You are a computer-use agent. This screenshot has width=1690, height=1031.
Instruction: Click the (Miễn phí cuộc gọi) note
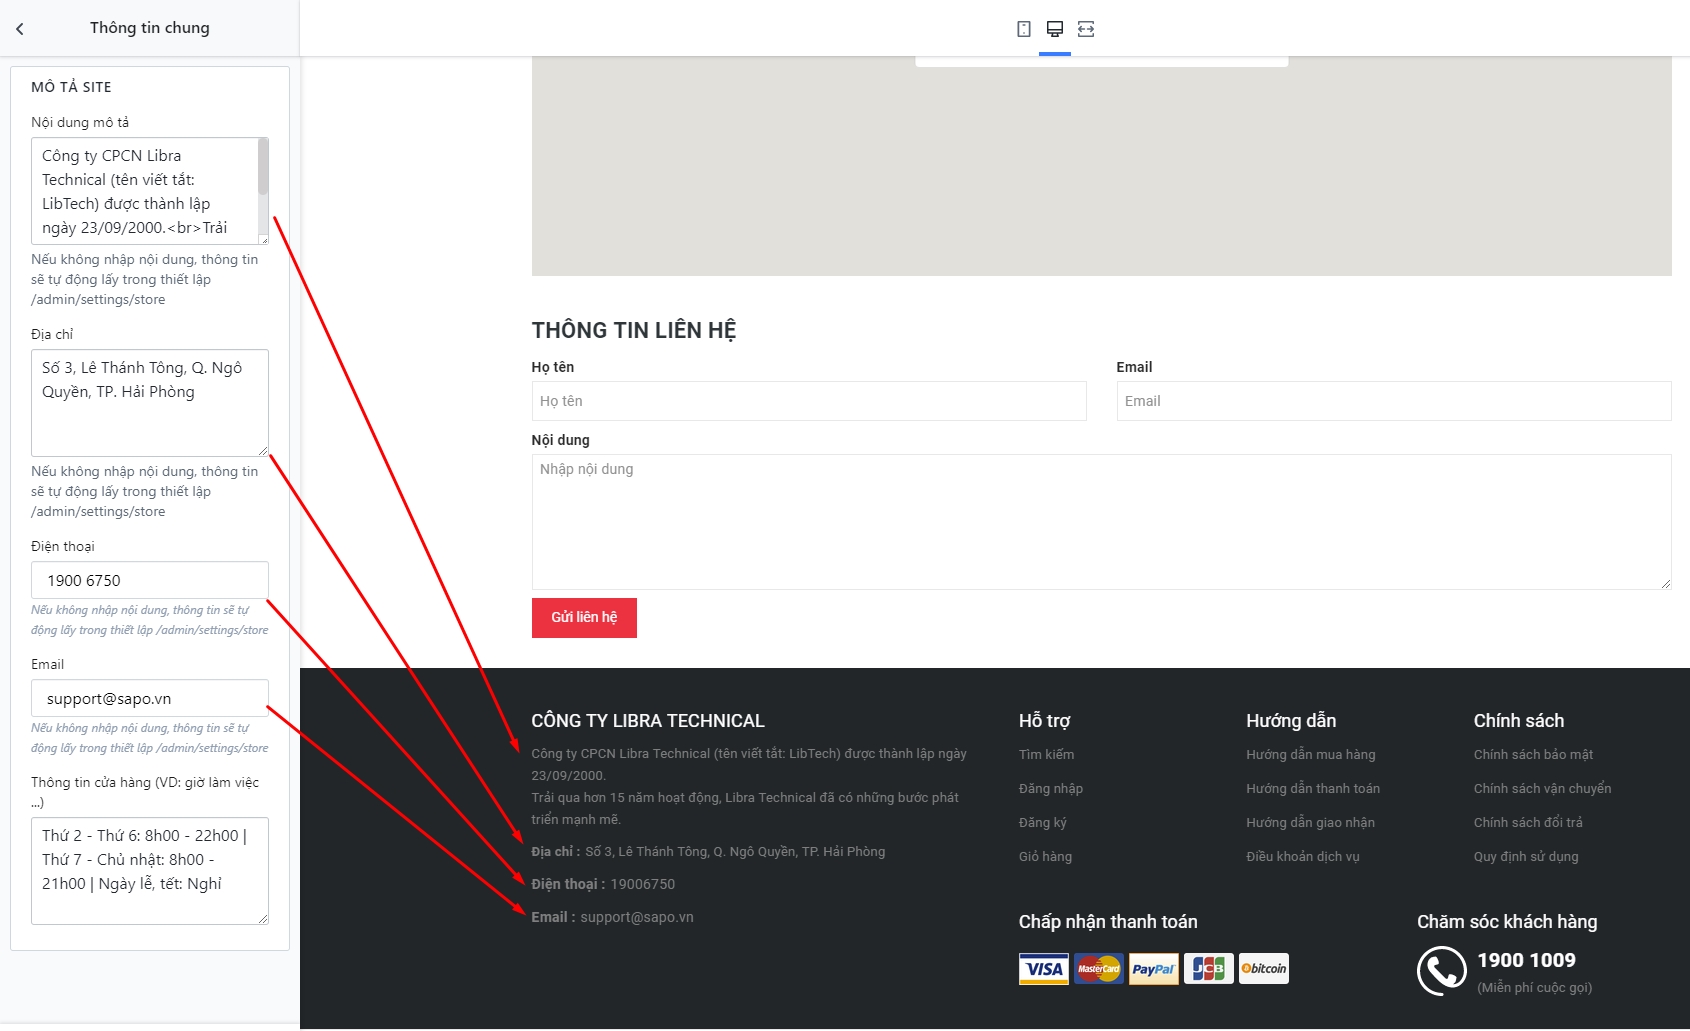(1535, 988)
